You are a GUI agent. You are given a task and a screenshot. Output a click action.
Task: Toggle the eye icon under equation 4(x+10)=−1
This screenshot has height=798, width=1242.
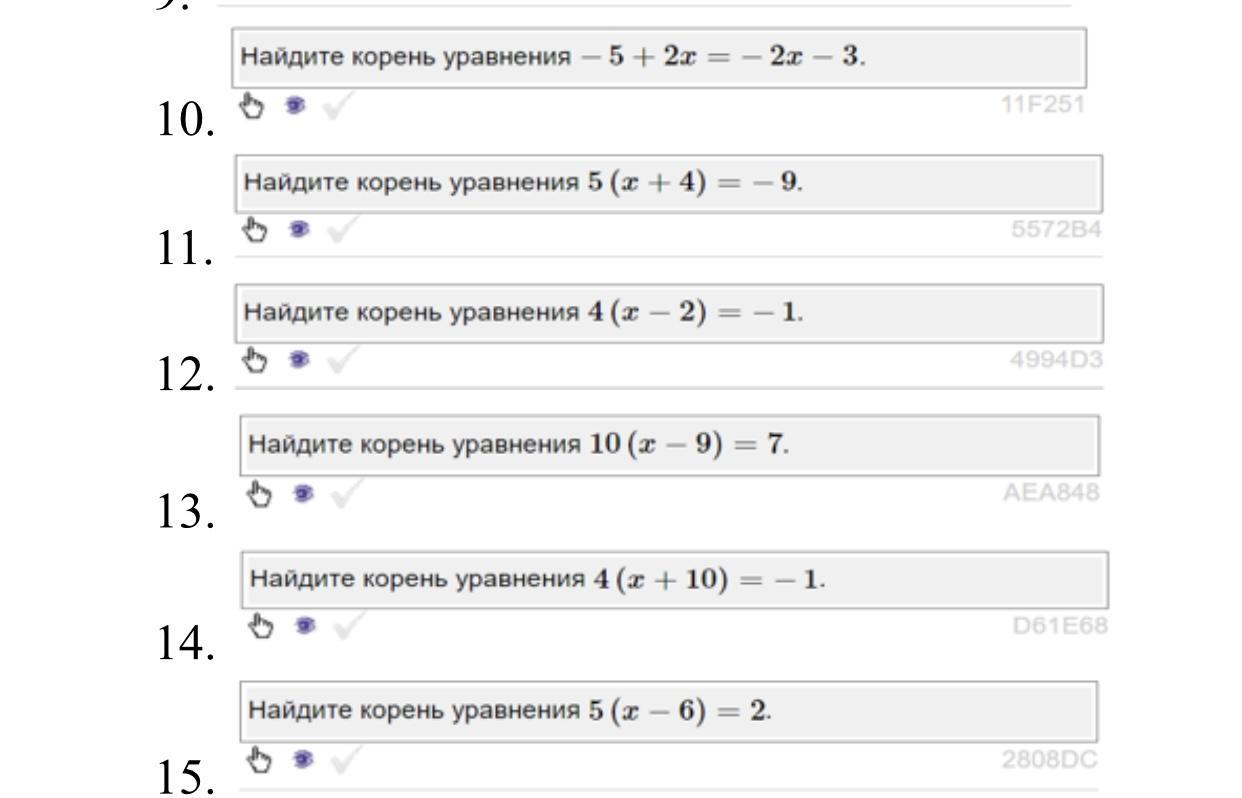[300, 626]
